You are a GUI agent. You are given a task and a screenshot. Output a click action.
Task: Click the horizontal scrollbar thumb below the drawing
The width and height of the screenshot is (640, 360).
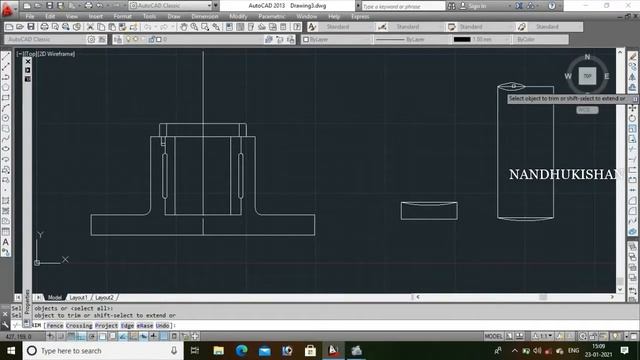pos(543,298)
